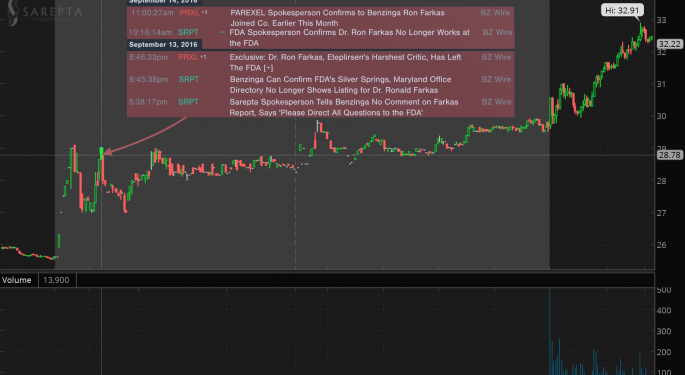Open the PAREXEL Spokesperson Confirms headline
The width and height of the screenshot is (685, 375).
pos(337,18)
